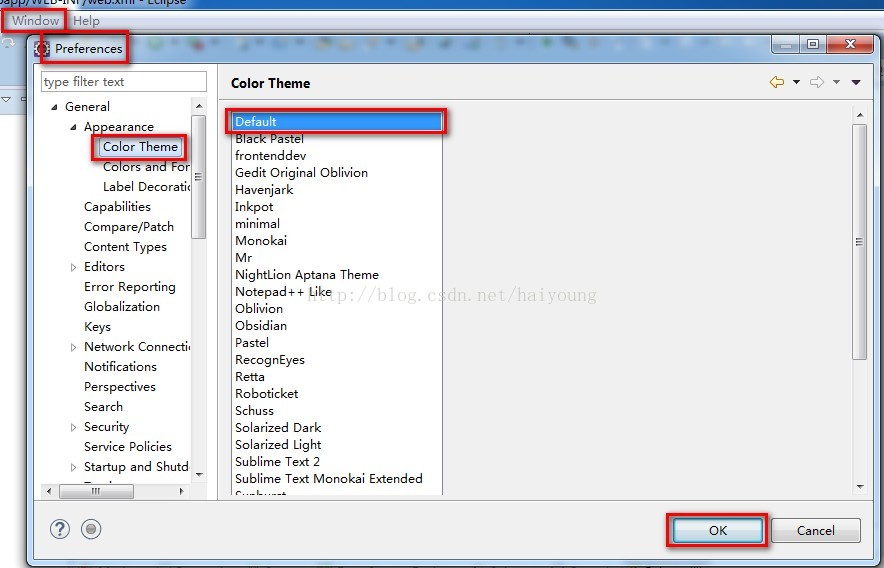This screenshot has width=884, height=568.
Task: Confirm with the OK button
Action: pyautogui.click(x=718, y=530)
